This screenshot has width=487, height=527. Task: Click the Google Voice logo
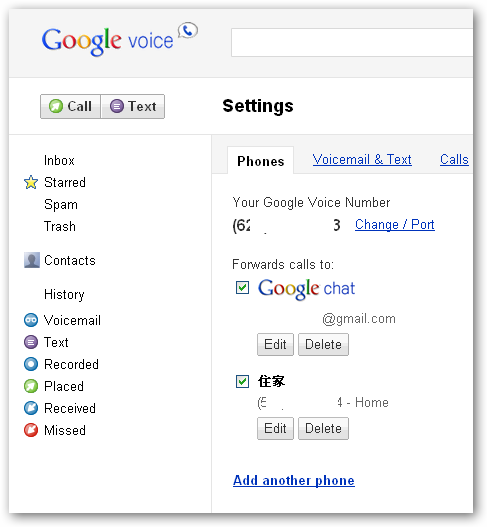tap(120, 40)
